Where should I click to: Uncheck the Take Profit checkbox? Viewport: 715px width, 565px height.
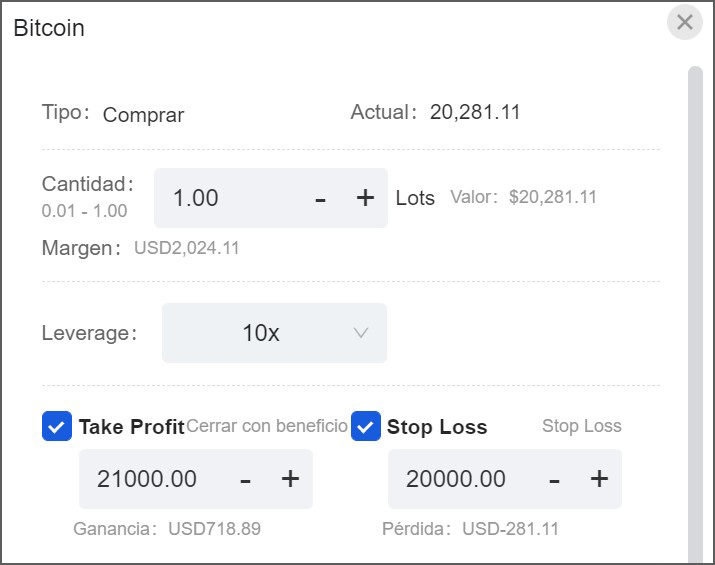coord(57,427)
